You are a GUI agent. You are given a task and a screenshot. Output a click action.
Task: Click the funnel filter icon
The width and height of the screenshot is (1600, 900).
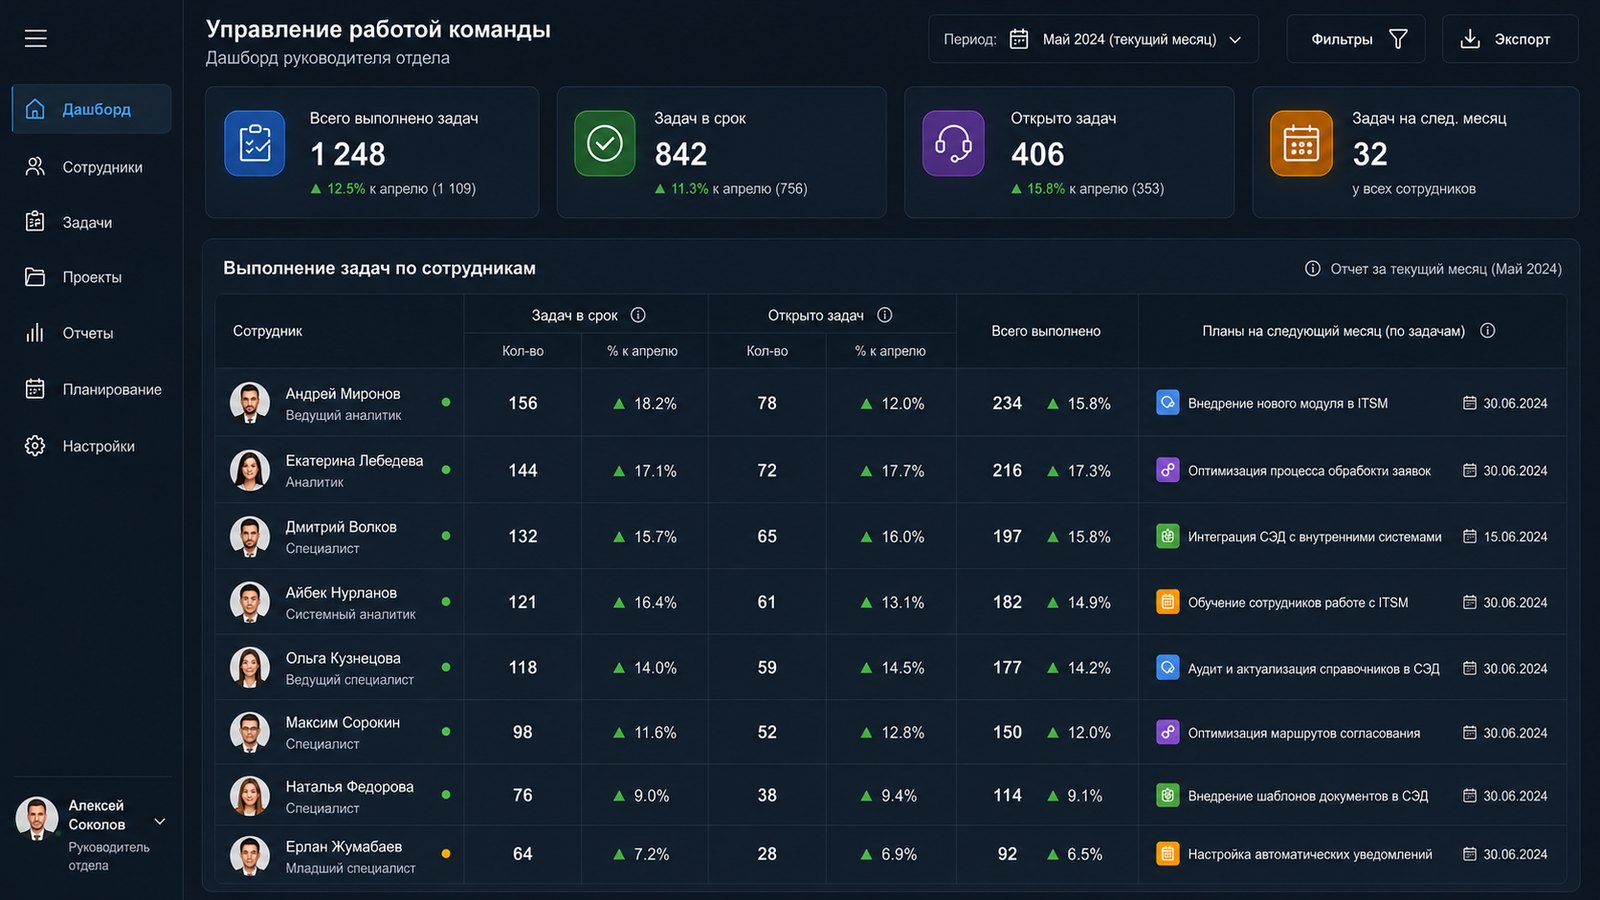click(x=1398, y=39)
